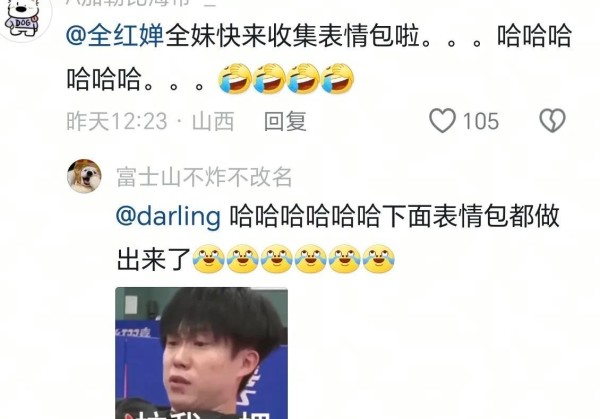Tap the reply text 下面表情包都做出来了
The width and height of the screenshot is (600, 419).
[337, 238]
